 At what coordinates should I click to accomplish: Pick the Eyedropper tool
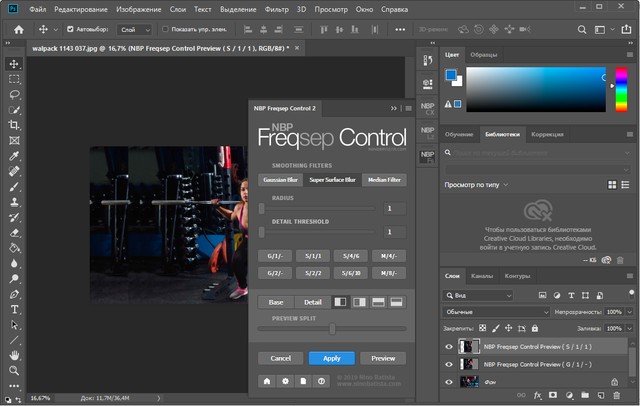14,156
